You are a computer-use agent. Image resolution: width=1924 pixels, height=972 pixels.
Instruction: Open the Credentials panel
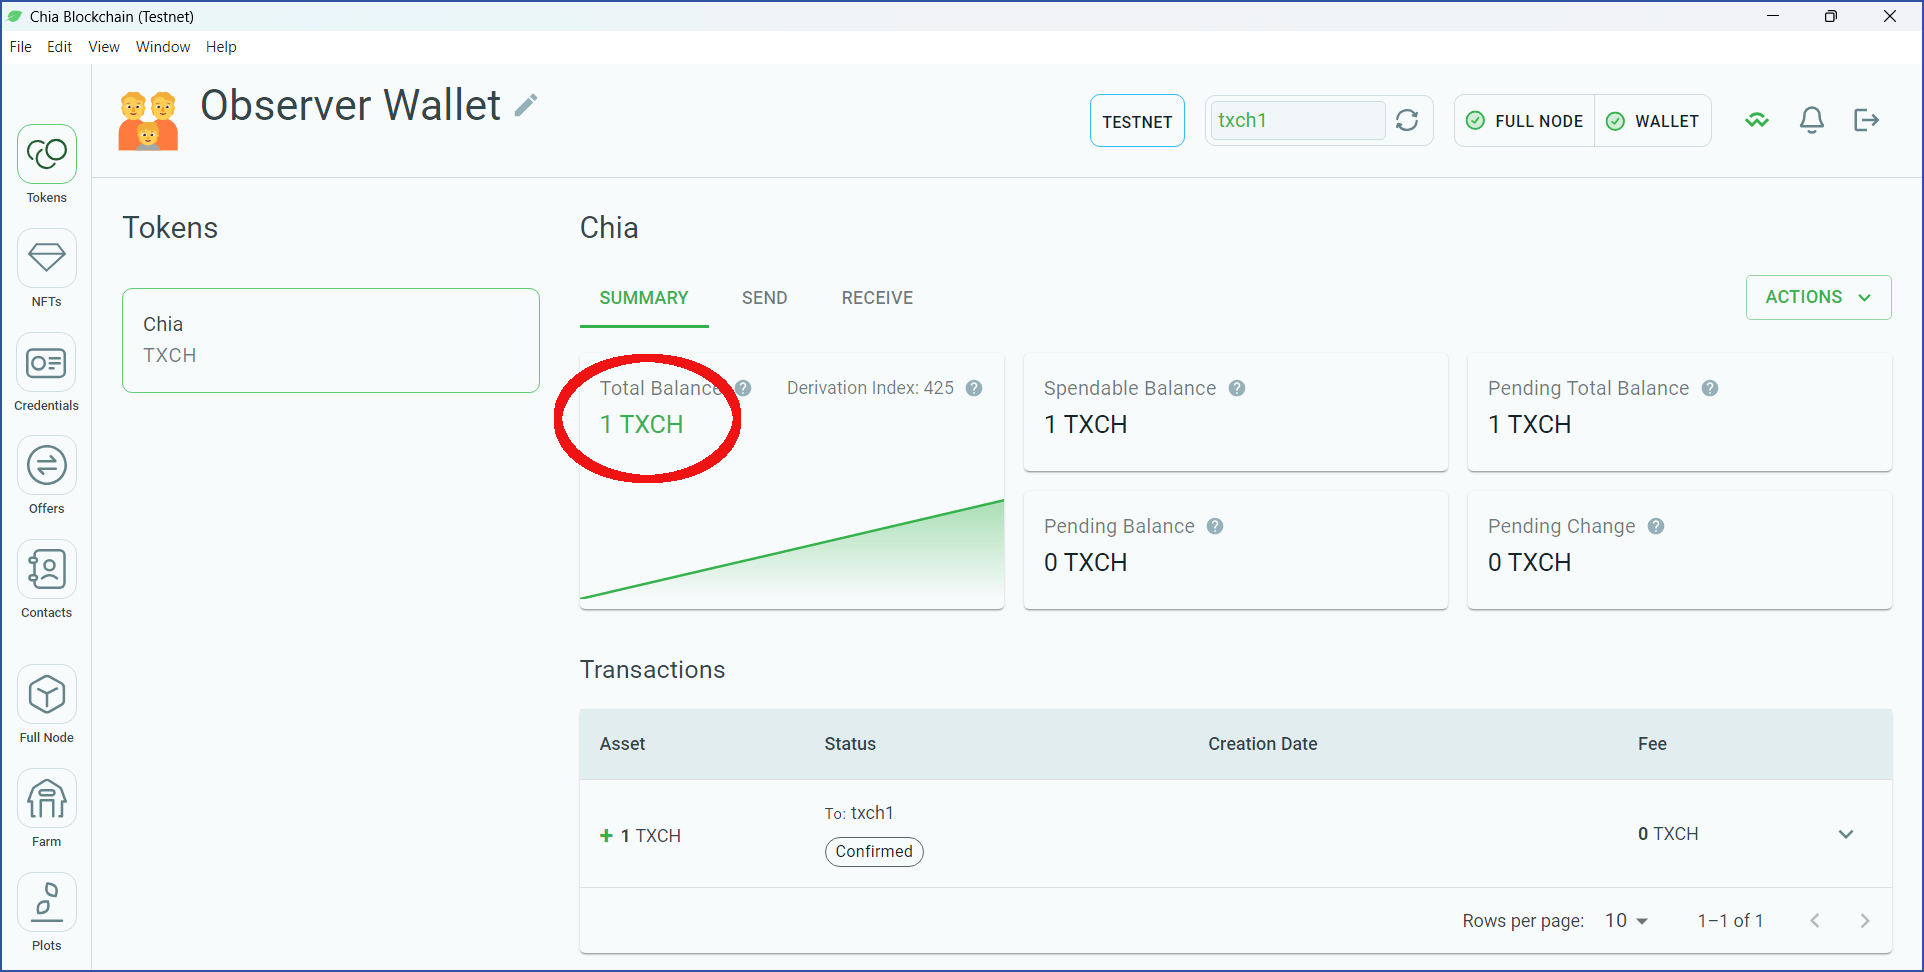[46, 362]
